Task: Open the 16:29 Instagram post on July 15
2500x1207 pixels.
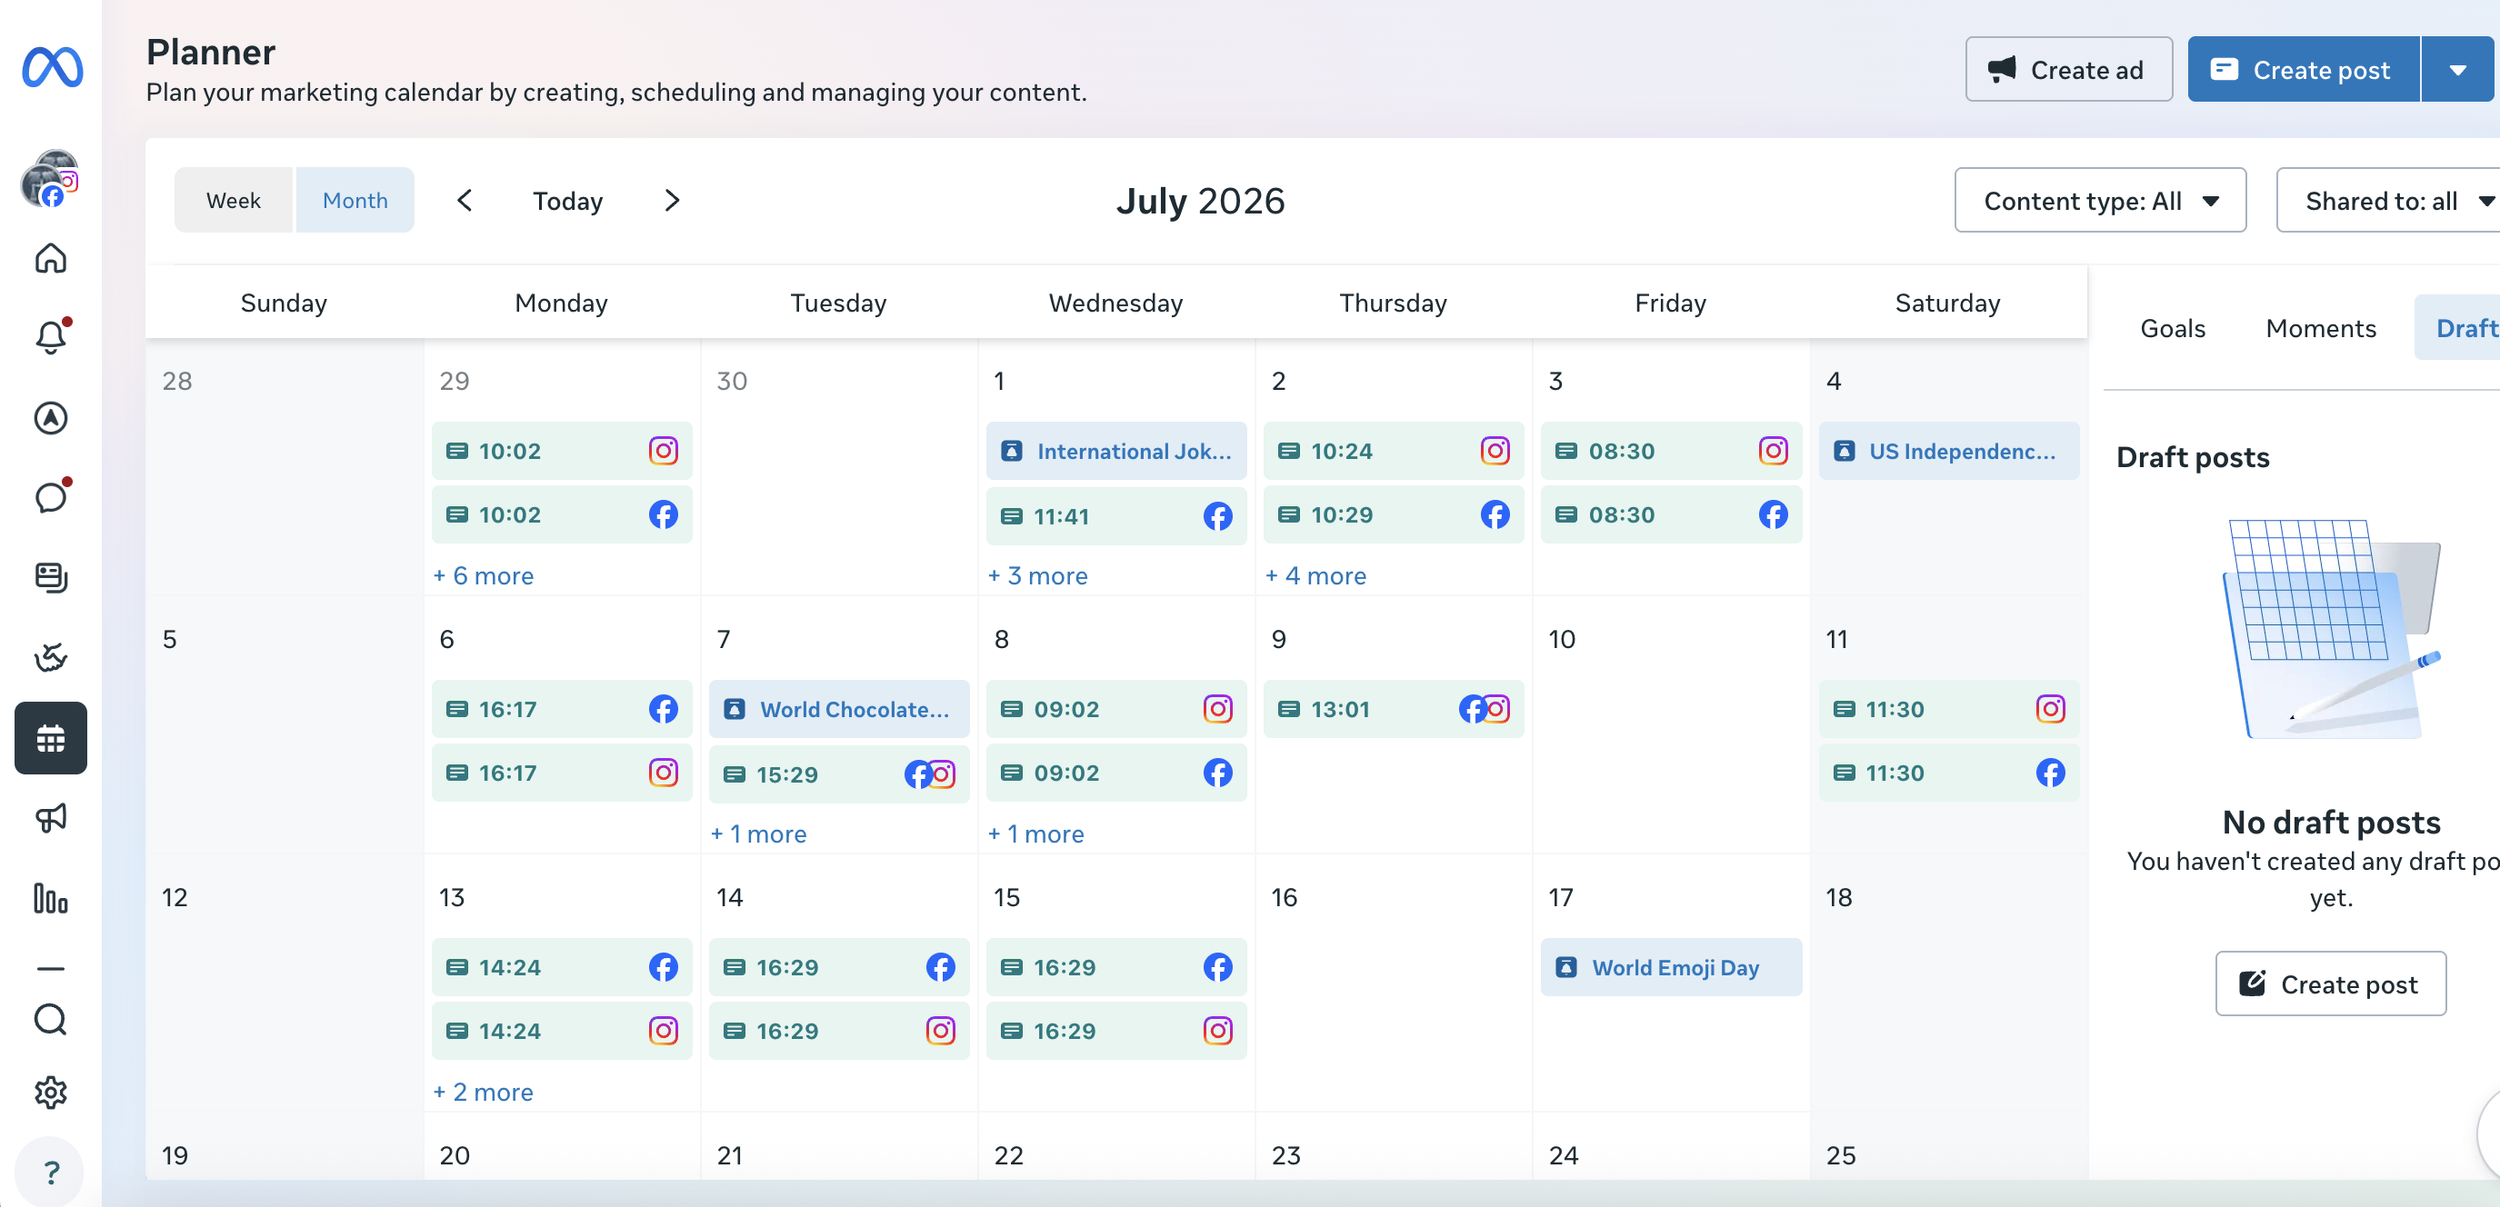Action: pyautogui.click(x=1116, y=1031)
